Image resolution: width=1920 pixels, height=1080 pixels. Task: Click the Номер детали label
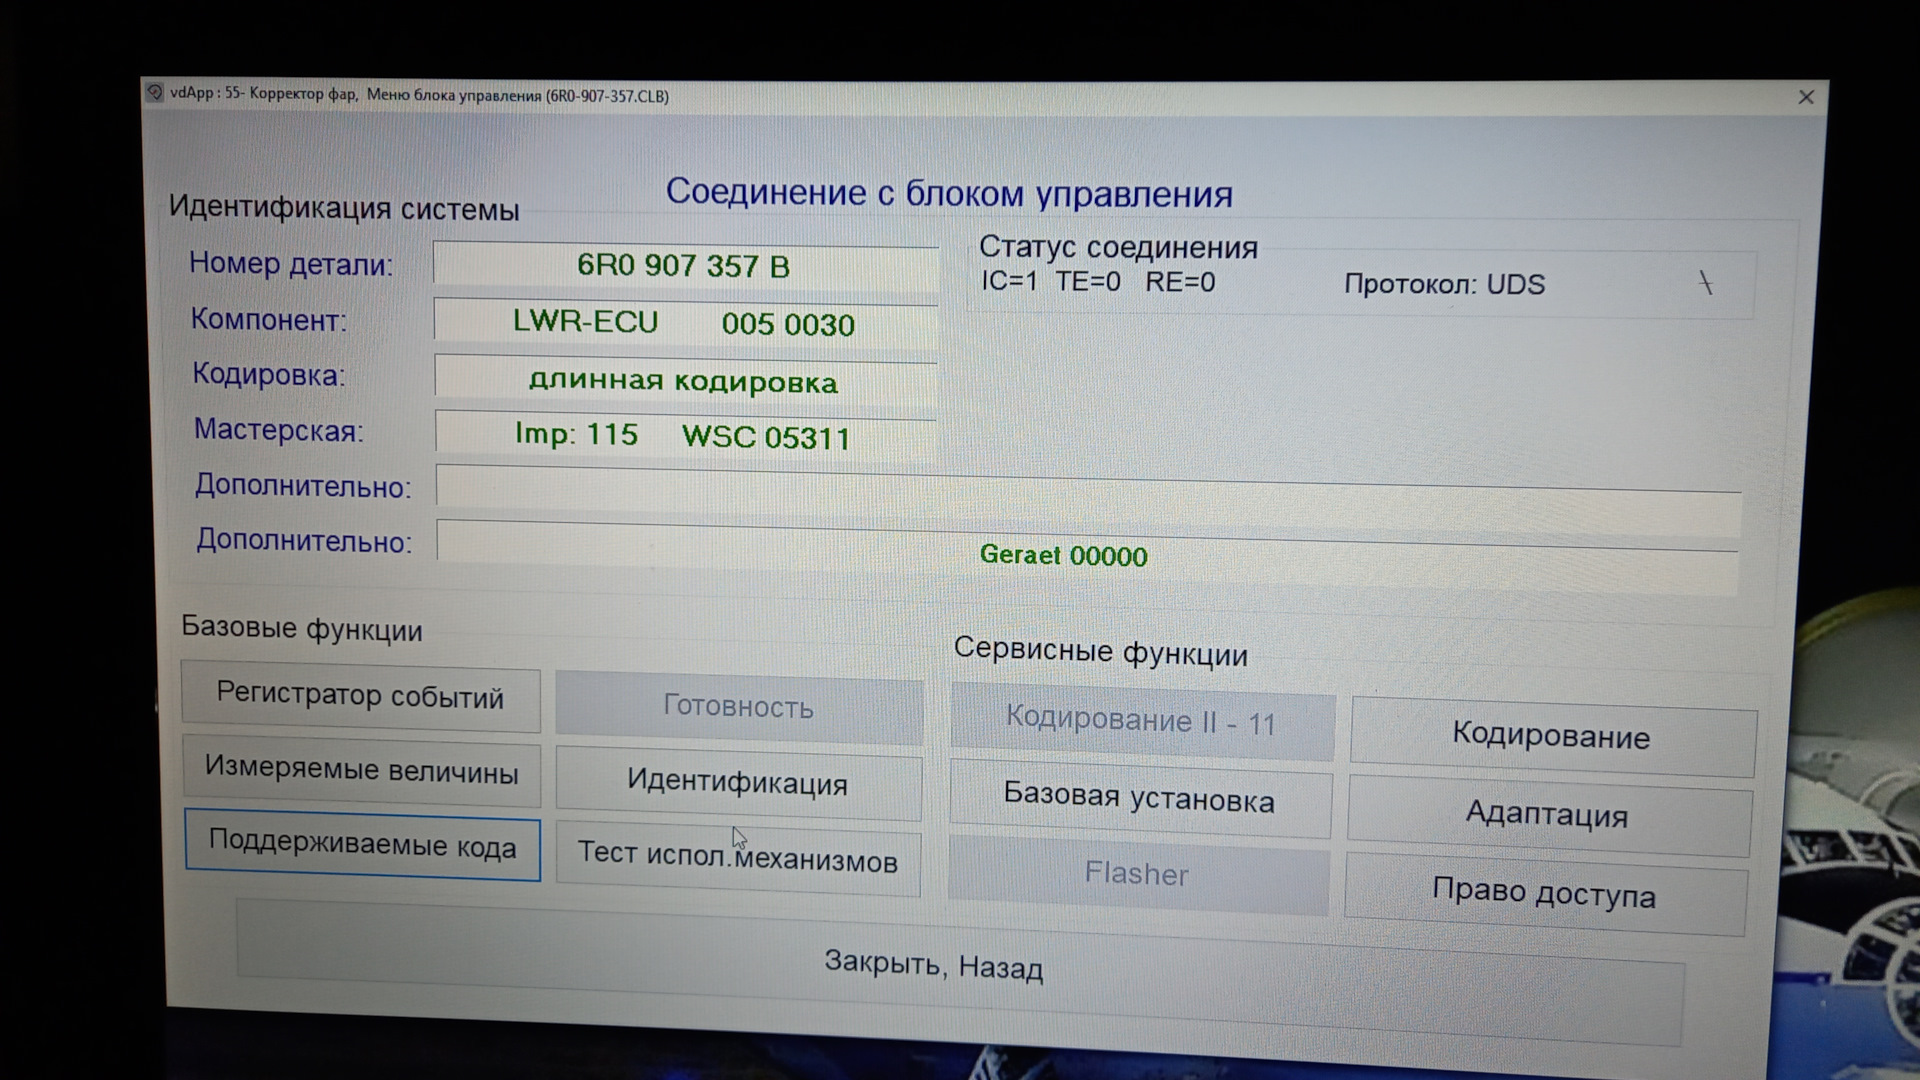(x=291, y=265)
